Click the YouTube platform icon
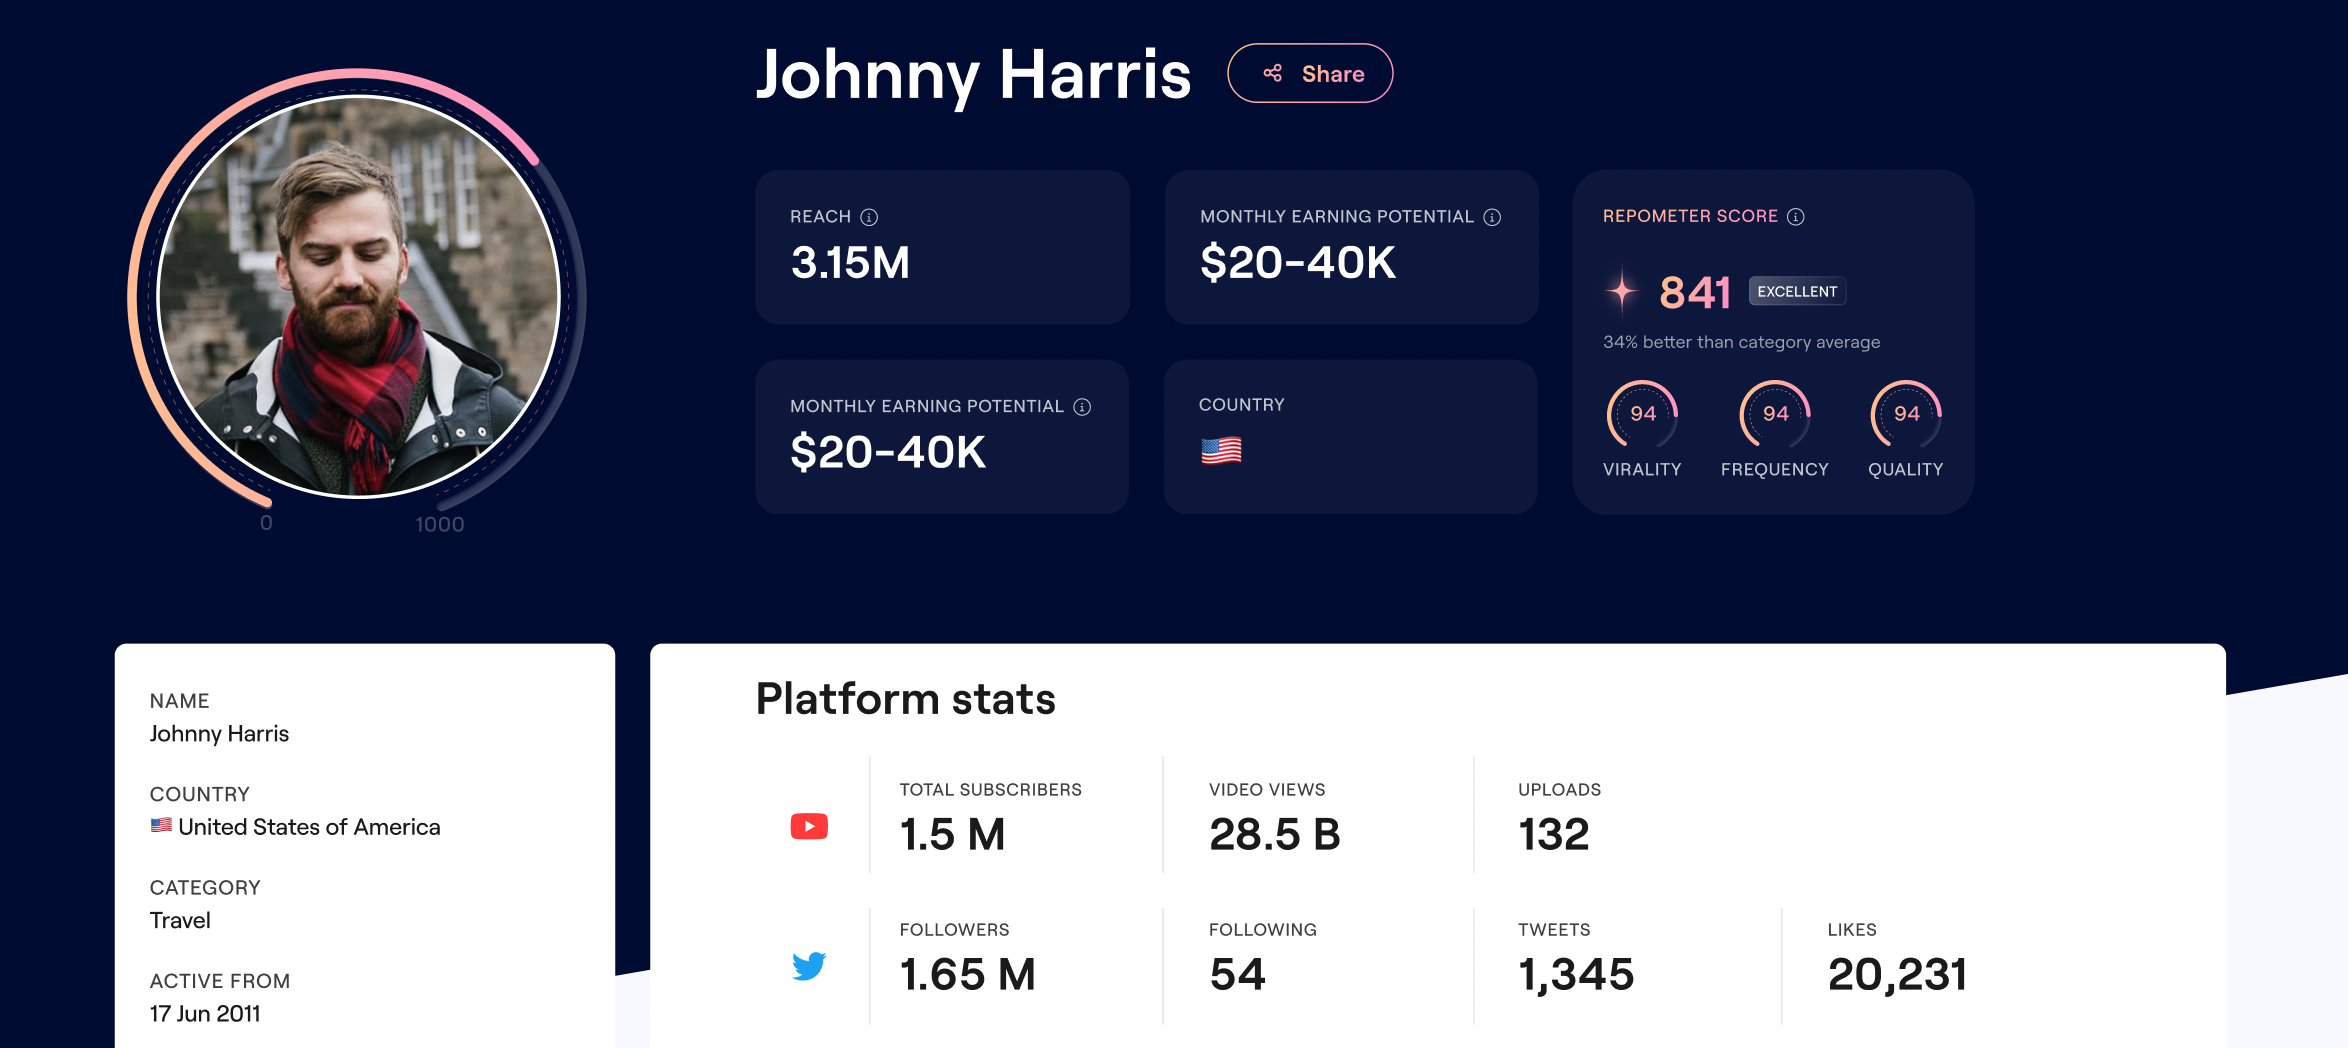The width and height of the screenshot is (2348, 1048). (809, 826)
